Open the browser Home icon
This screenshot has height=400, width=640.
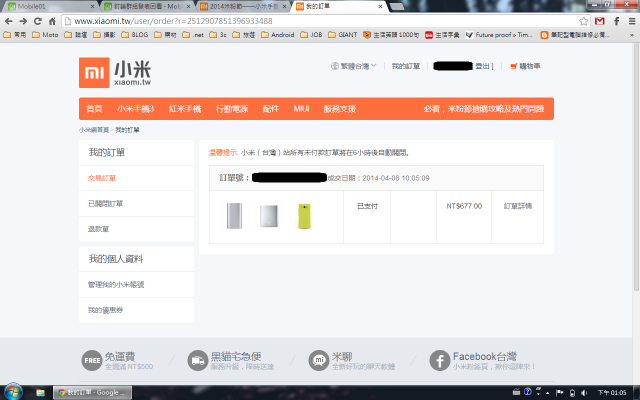[x=52, y=21]
